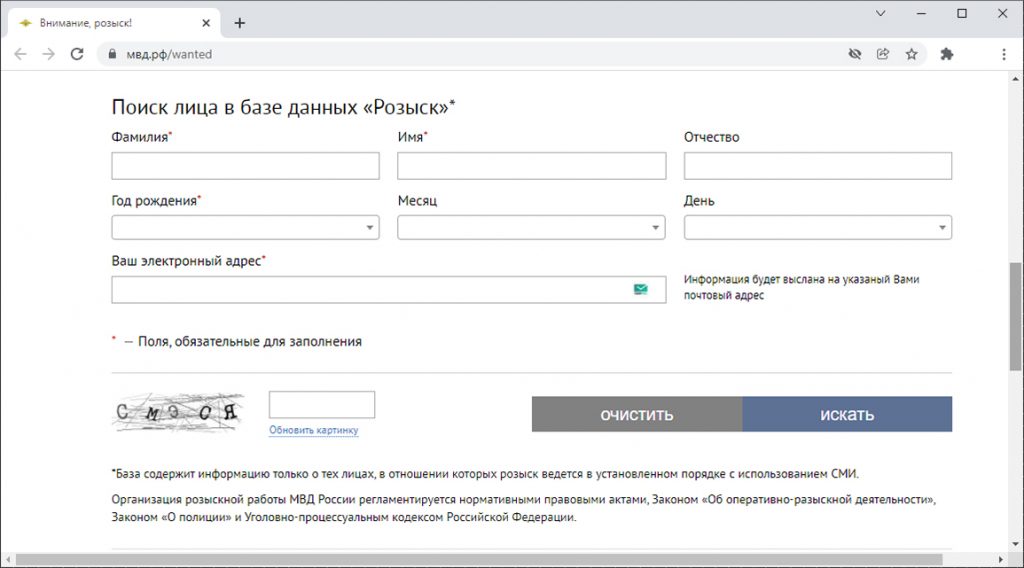
Task: Click the 'Фамилия' text field
Action: point(245,166)
